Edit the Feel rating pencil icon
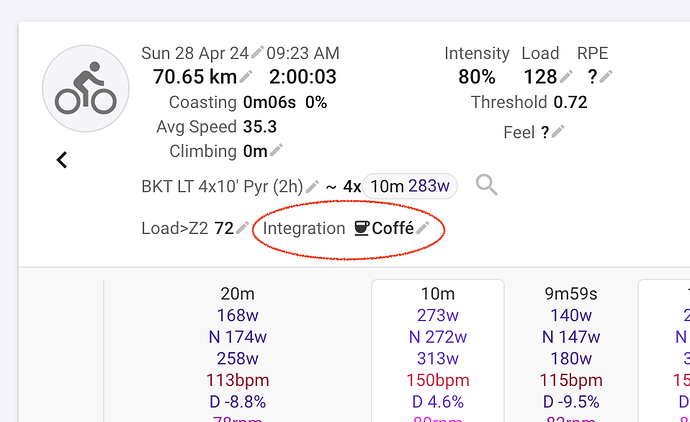This screenshot has width=690, height=422. 558,131
